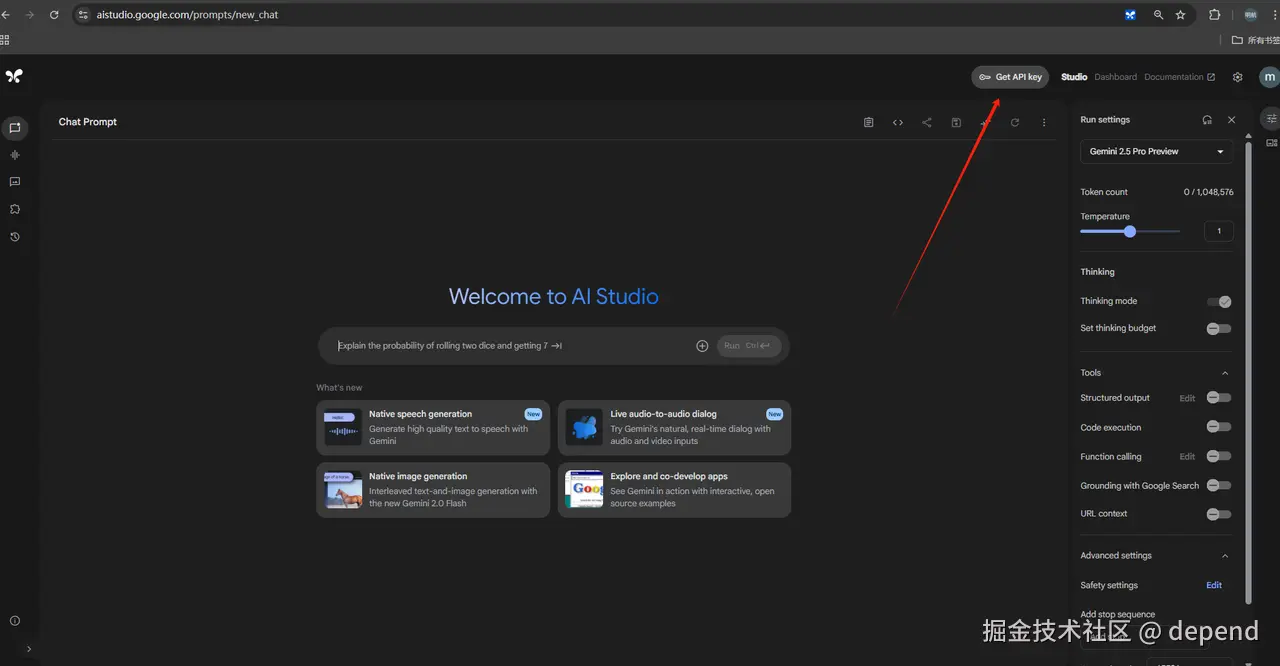This screenshot has width=1280, height=666.
Task: Open the settings gear icon
Action: [1238, 77]
